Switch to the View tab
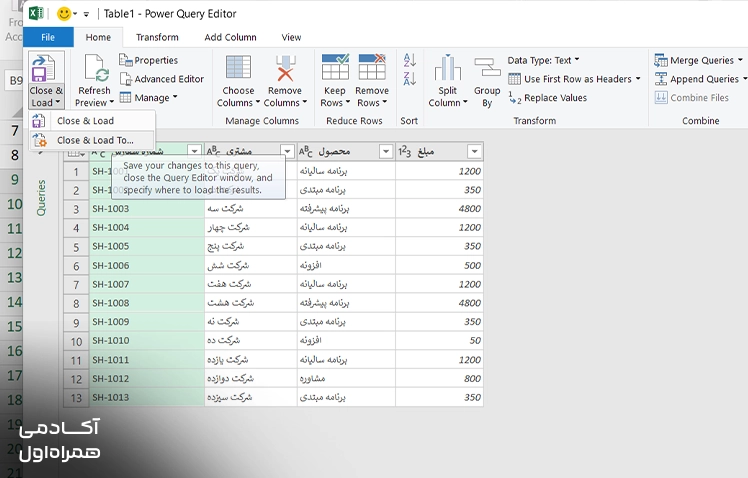Viewport: 748px width, 478px height. (291, 37)
